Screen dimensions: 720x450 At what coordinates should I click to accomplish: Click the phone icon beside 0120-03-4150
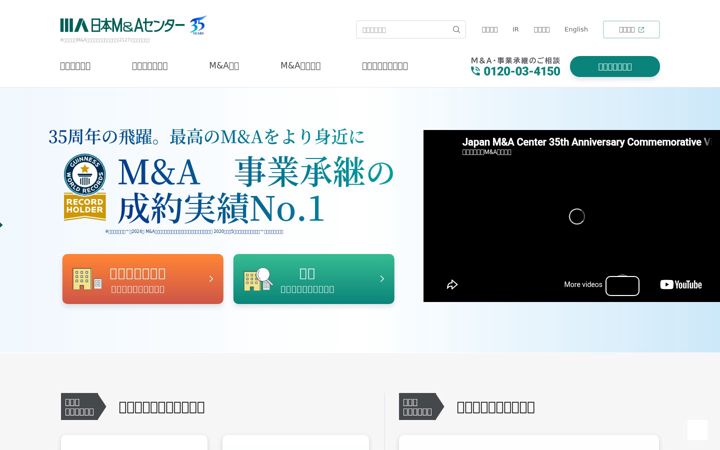coord(475,71)
